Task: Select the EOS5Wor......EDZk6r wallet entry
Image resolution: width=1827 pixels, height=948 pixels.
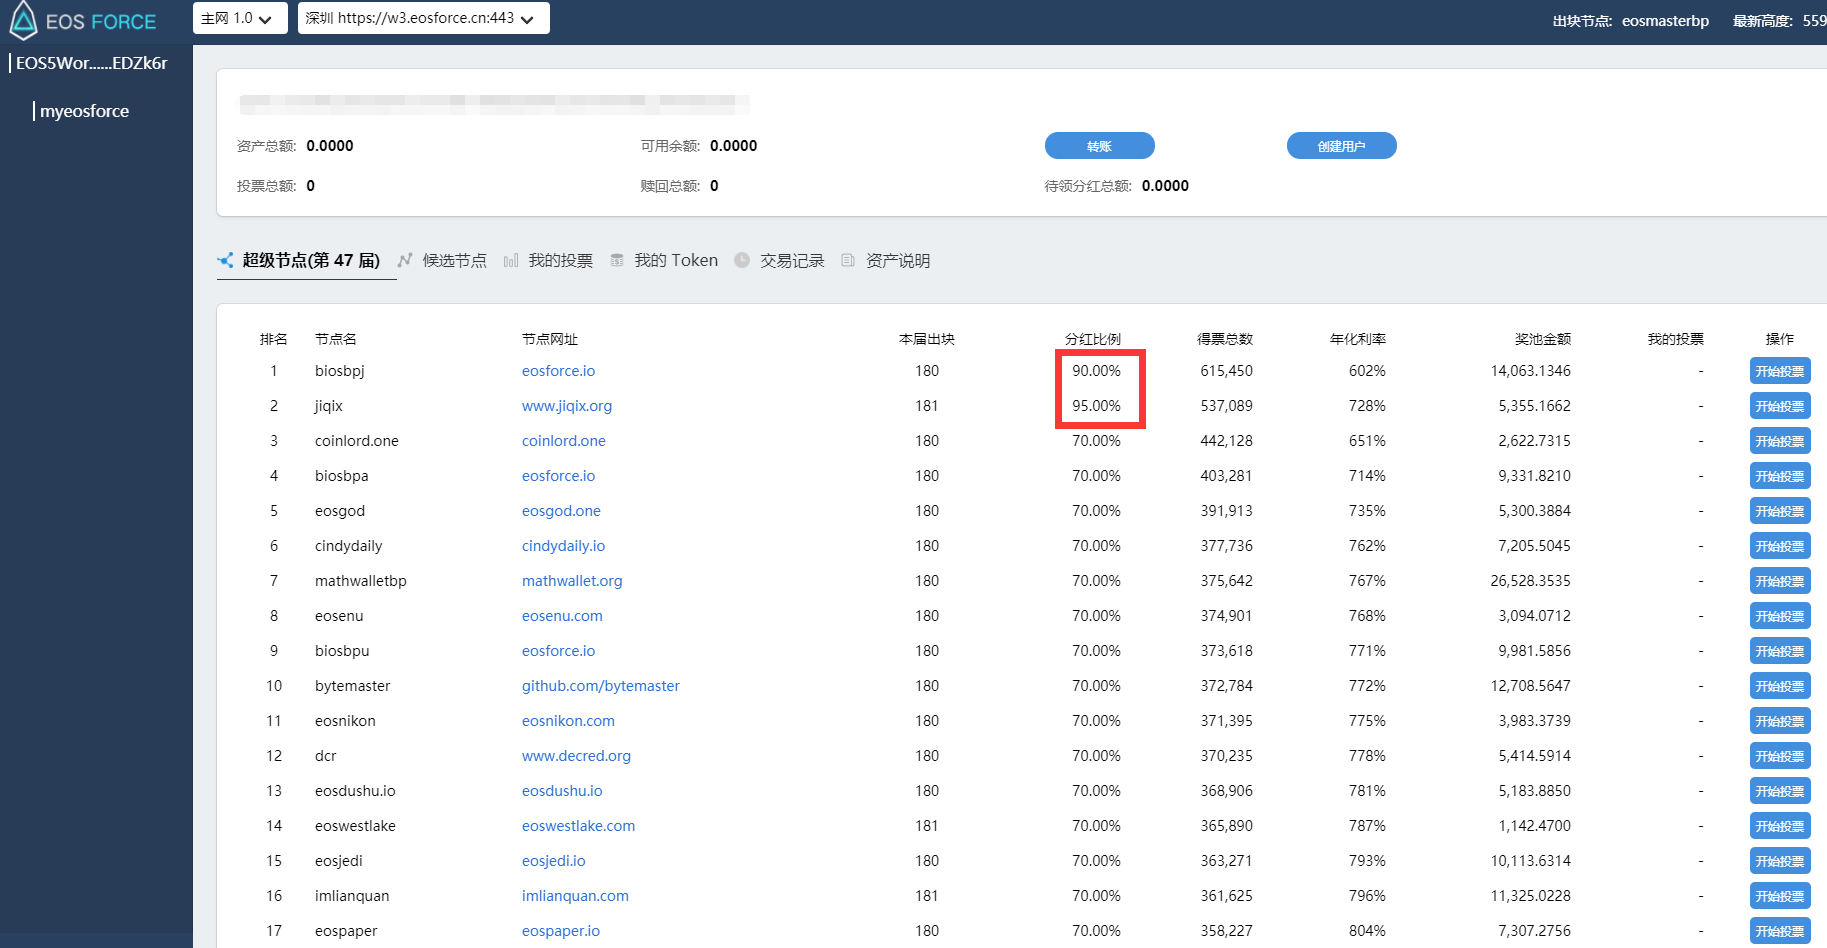Action: click(x=91, y=63)
